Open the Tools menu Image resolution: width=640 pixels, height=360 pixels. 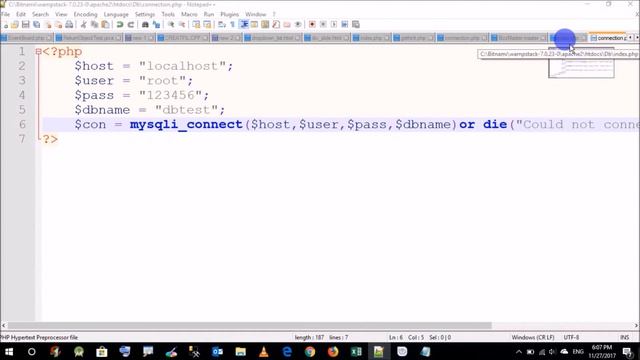tap(168, 14)
